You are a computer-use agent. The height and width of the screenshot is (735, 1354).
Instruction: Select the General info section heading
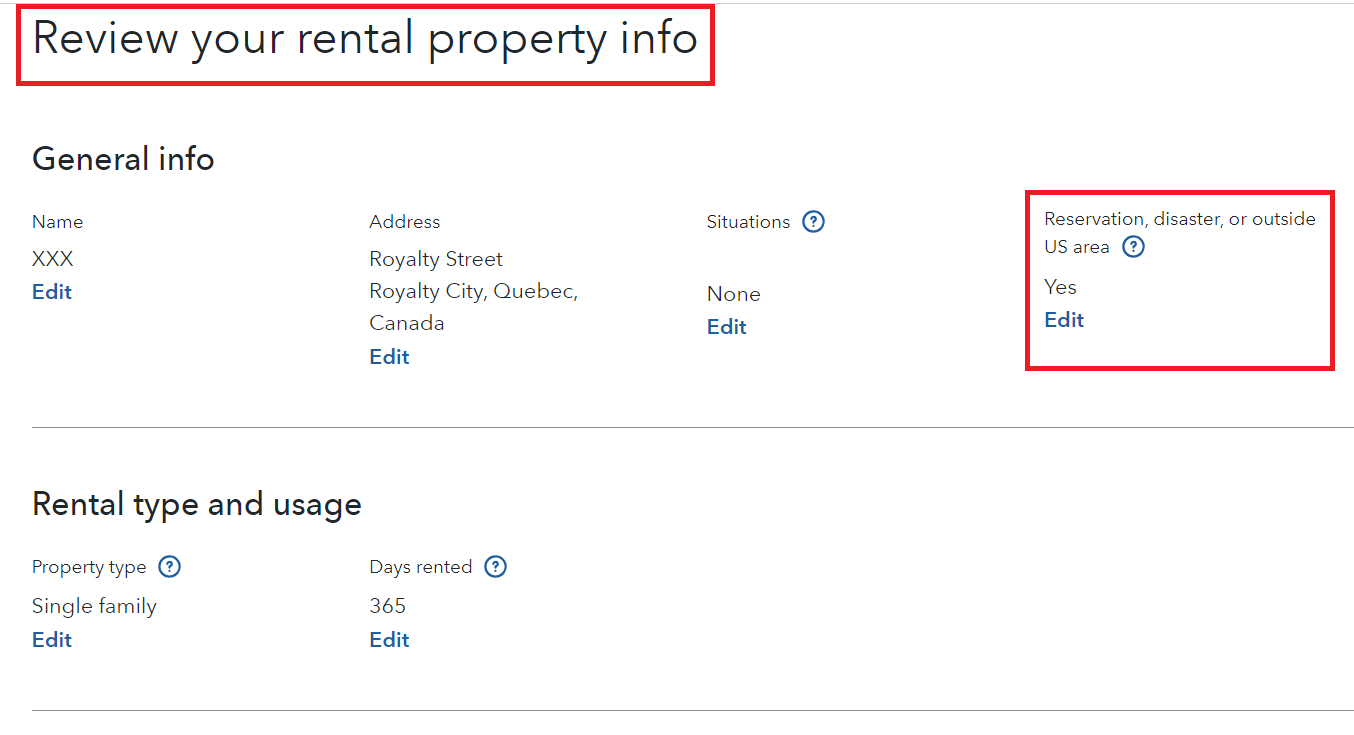point(123,159)
